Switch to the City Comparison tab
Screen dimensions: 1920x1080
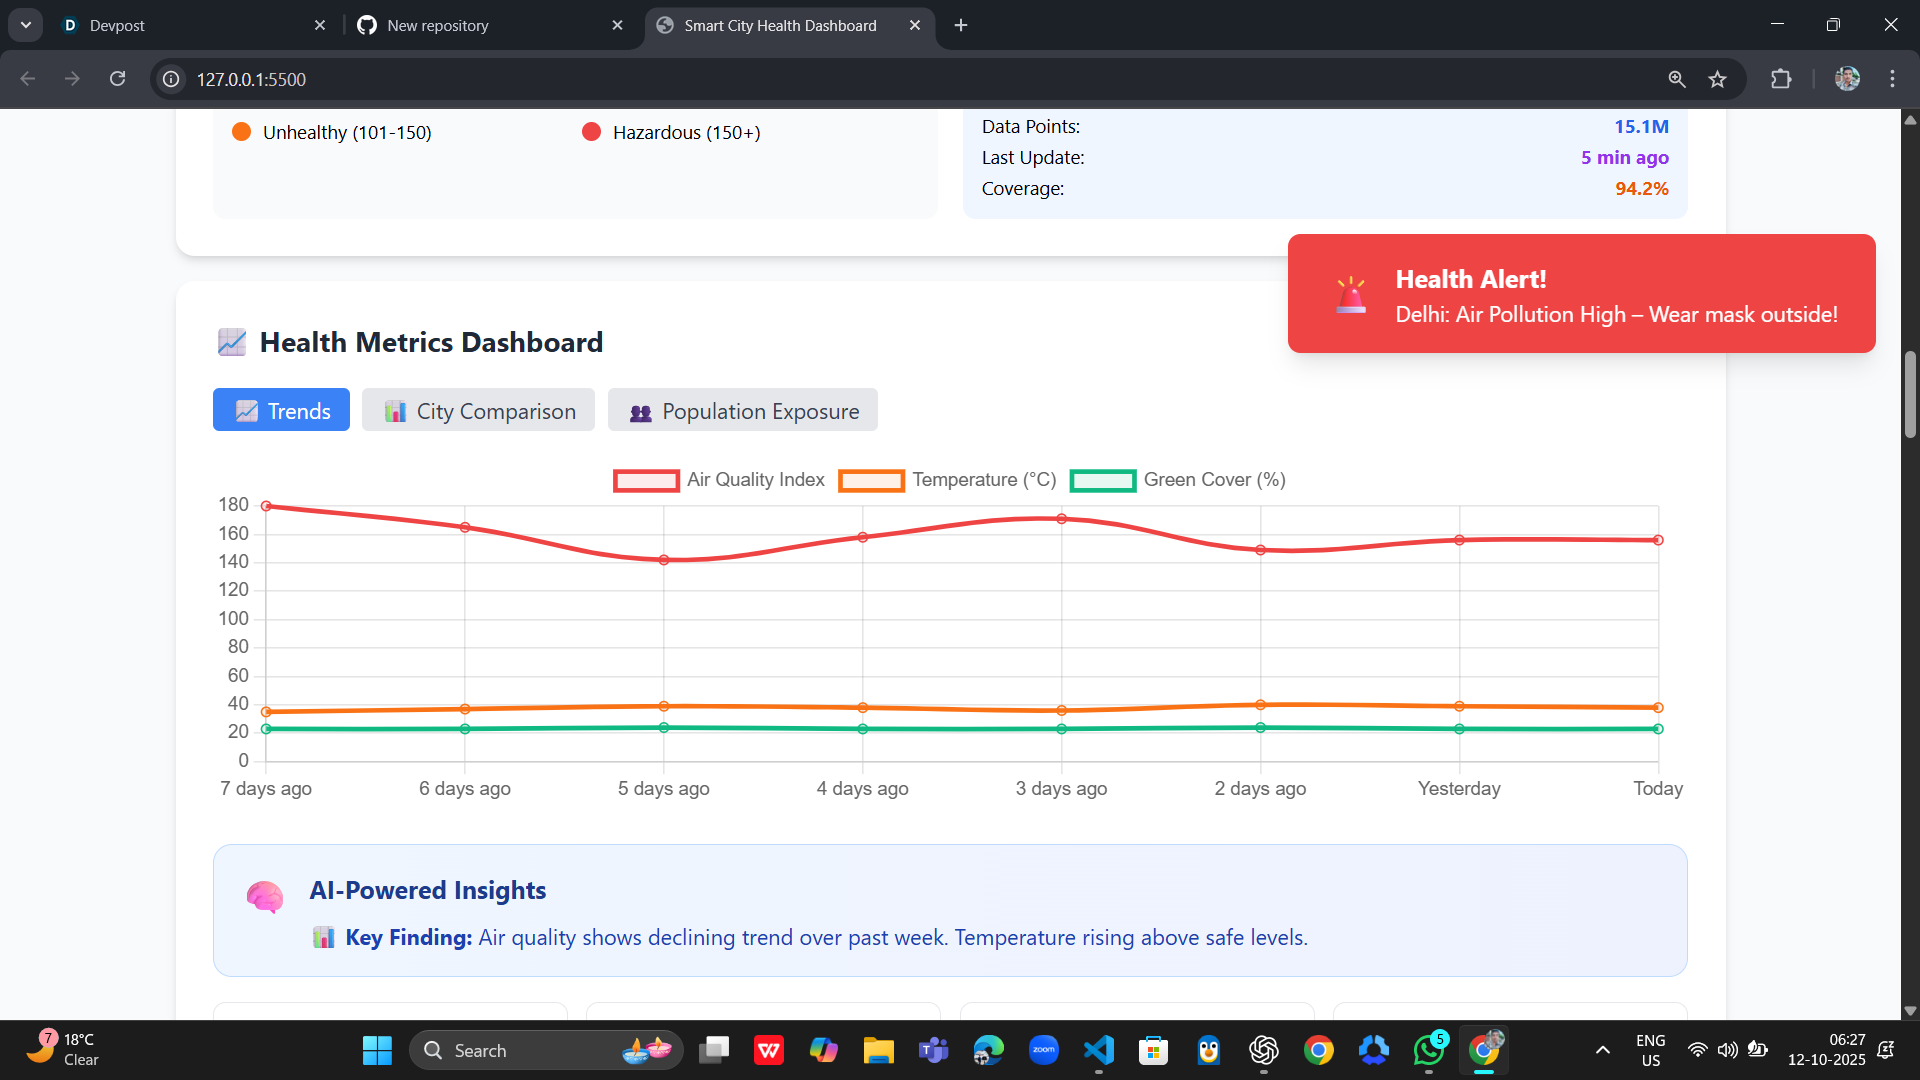pyautogui.click(x=478, y=410)
